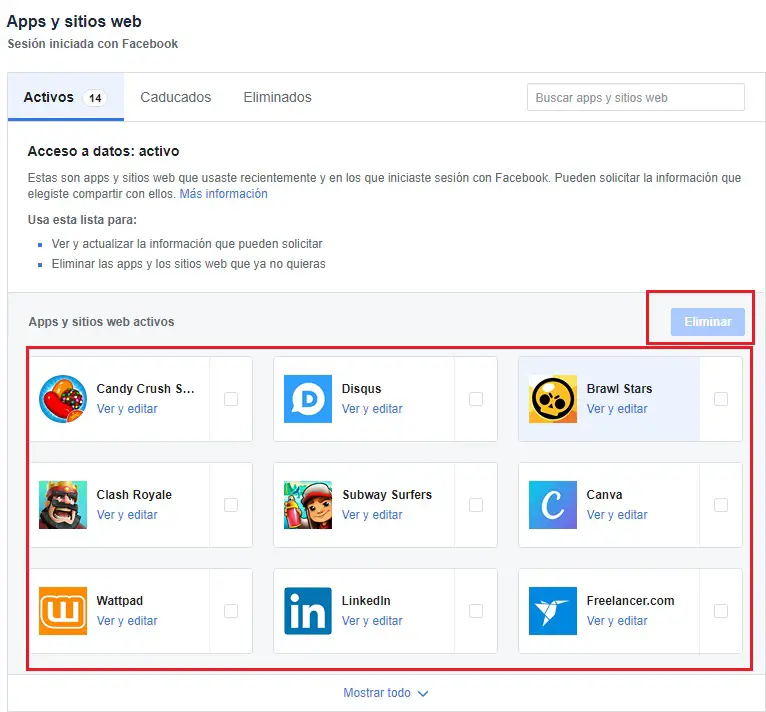Tick the Candy Crush checkbox
Image resolution: width=766 pixels, height=712 pixels.
[231, 399]
